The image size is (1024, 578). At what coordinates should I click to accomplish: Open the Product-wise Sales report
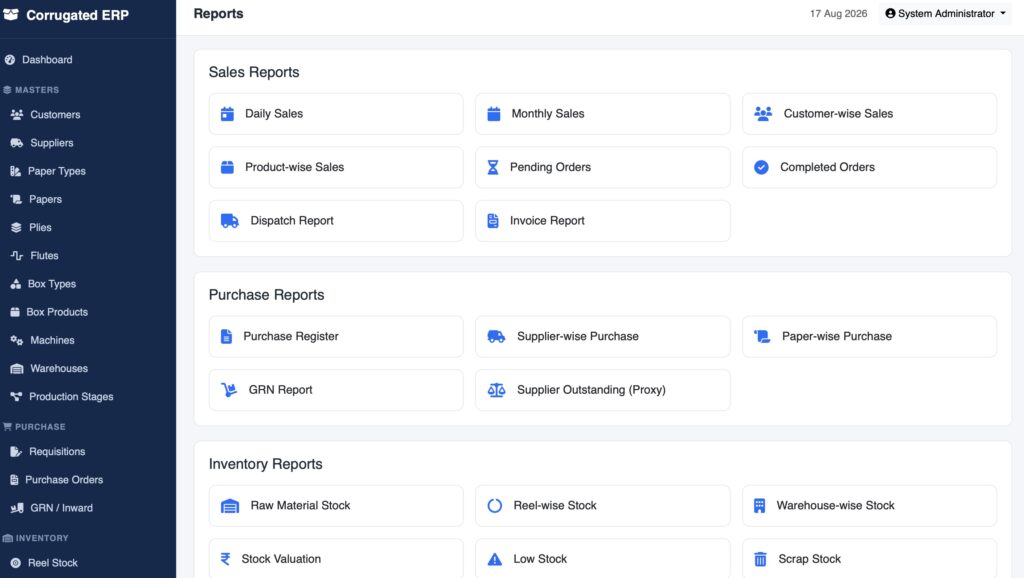(x=336, y=167)
